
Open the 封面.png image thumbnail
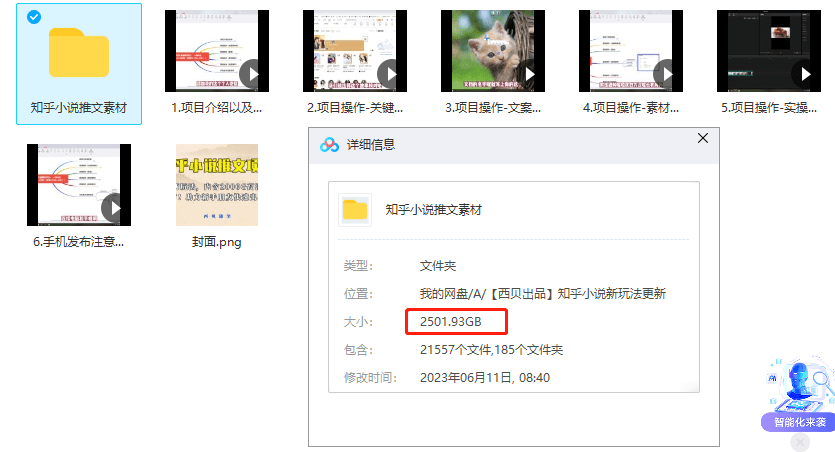[x=217, y=184]
